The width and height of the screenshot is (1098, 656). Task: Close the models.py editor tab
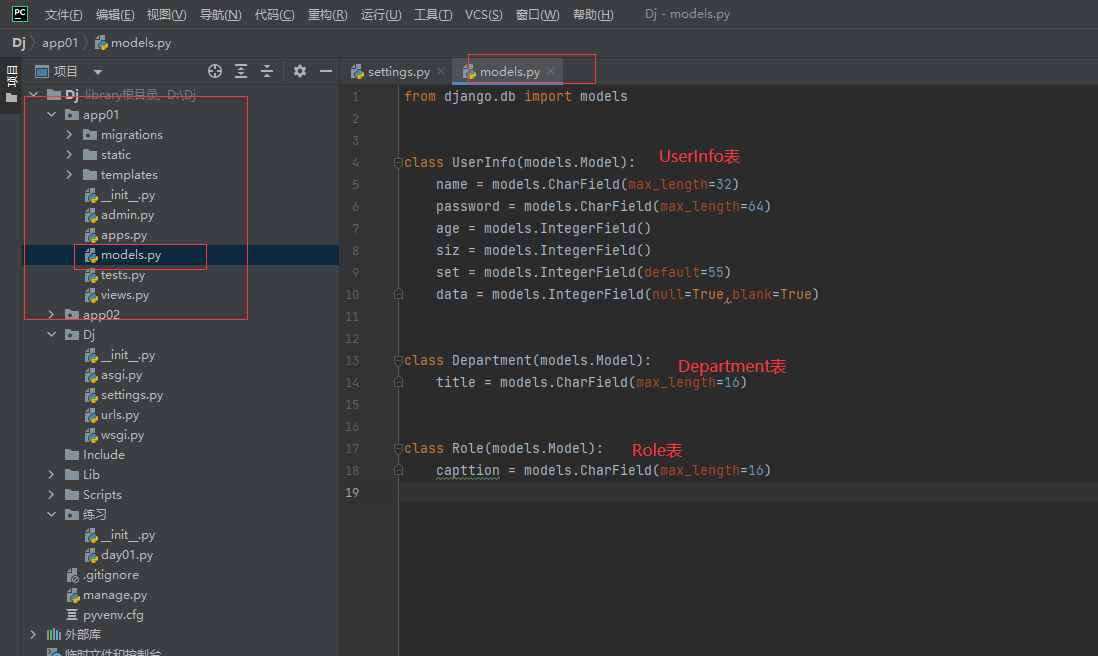(x=551, y=72)
